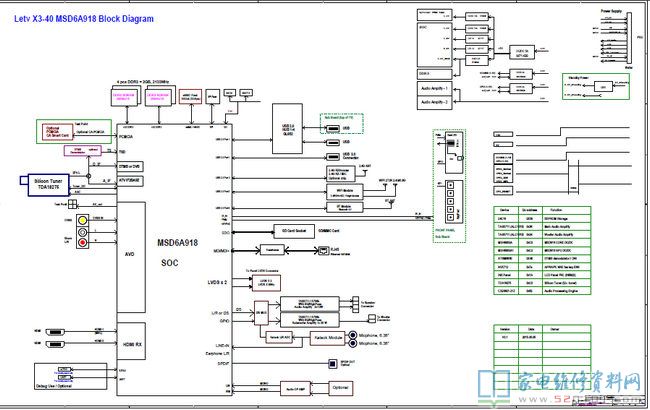The width and height of the screenshot is (650, 410).
Task: Select the SPDIF optical out connector icon
Action: click(x=332, y=364)
